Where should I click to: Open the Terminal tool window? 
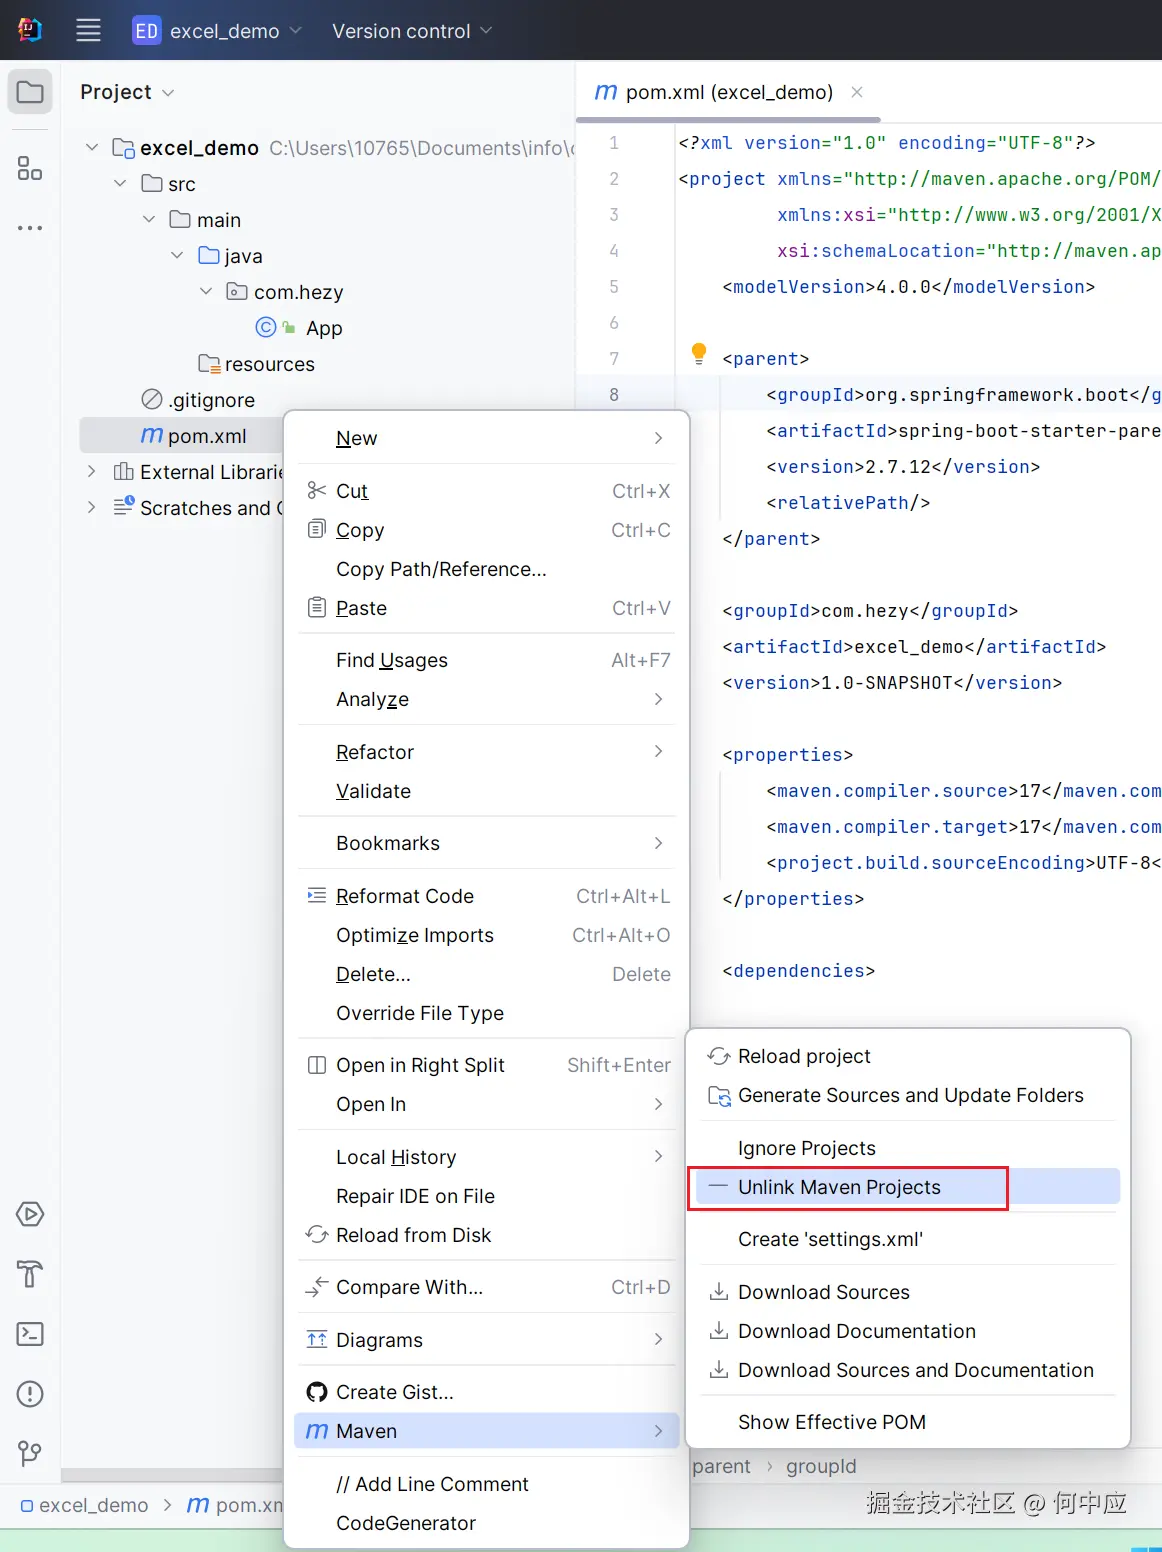tap(30, 1334)
